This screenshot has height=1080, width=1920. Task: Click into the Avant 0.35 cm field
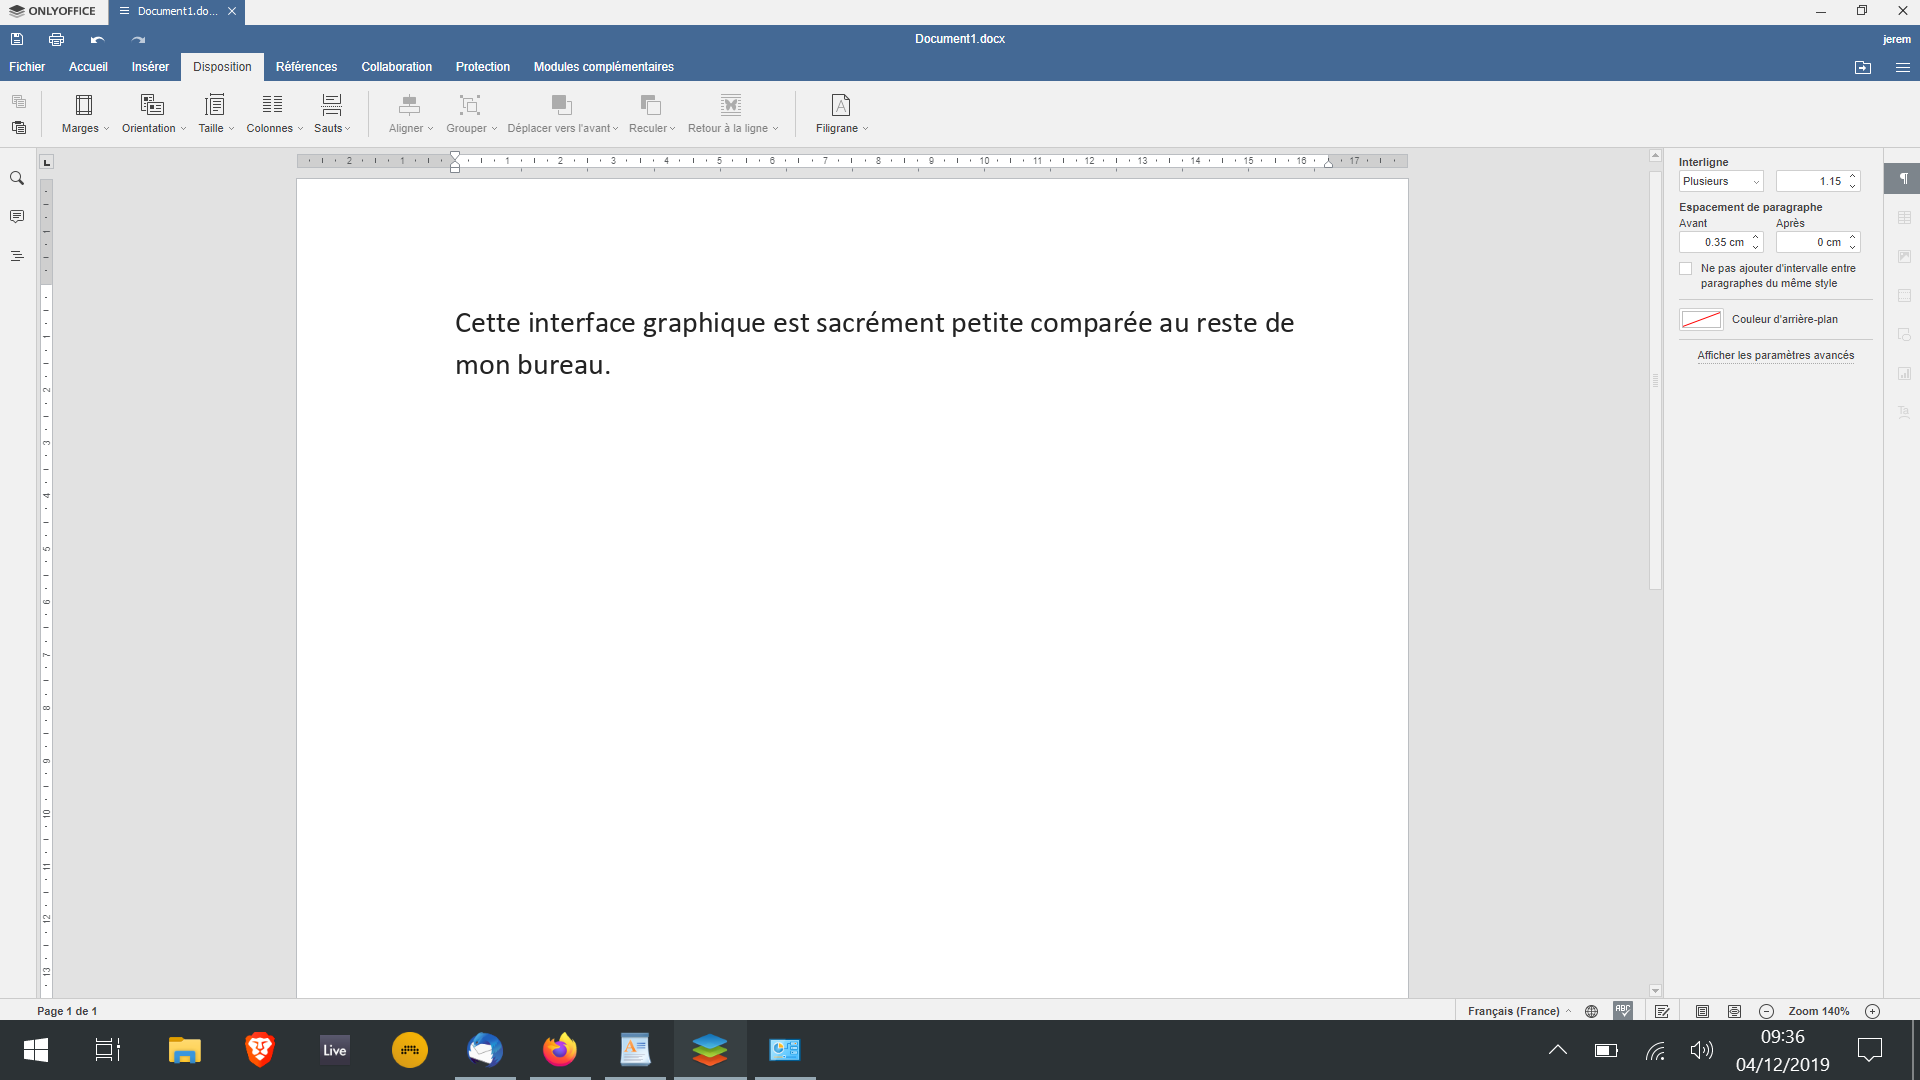tap(1714, 242)
